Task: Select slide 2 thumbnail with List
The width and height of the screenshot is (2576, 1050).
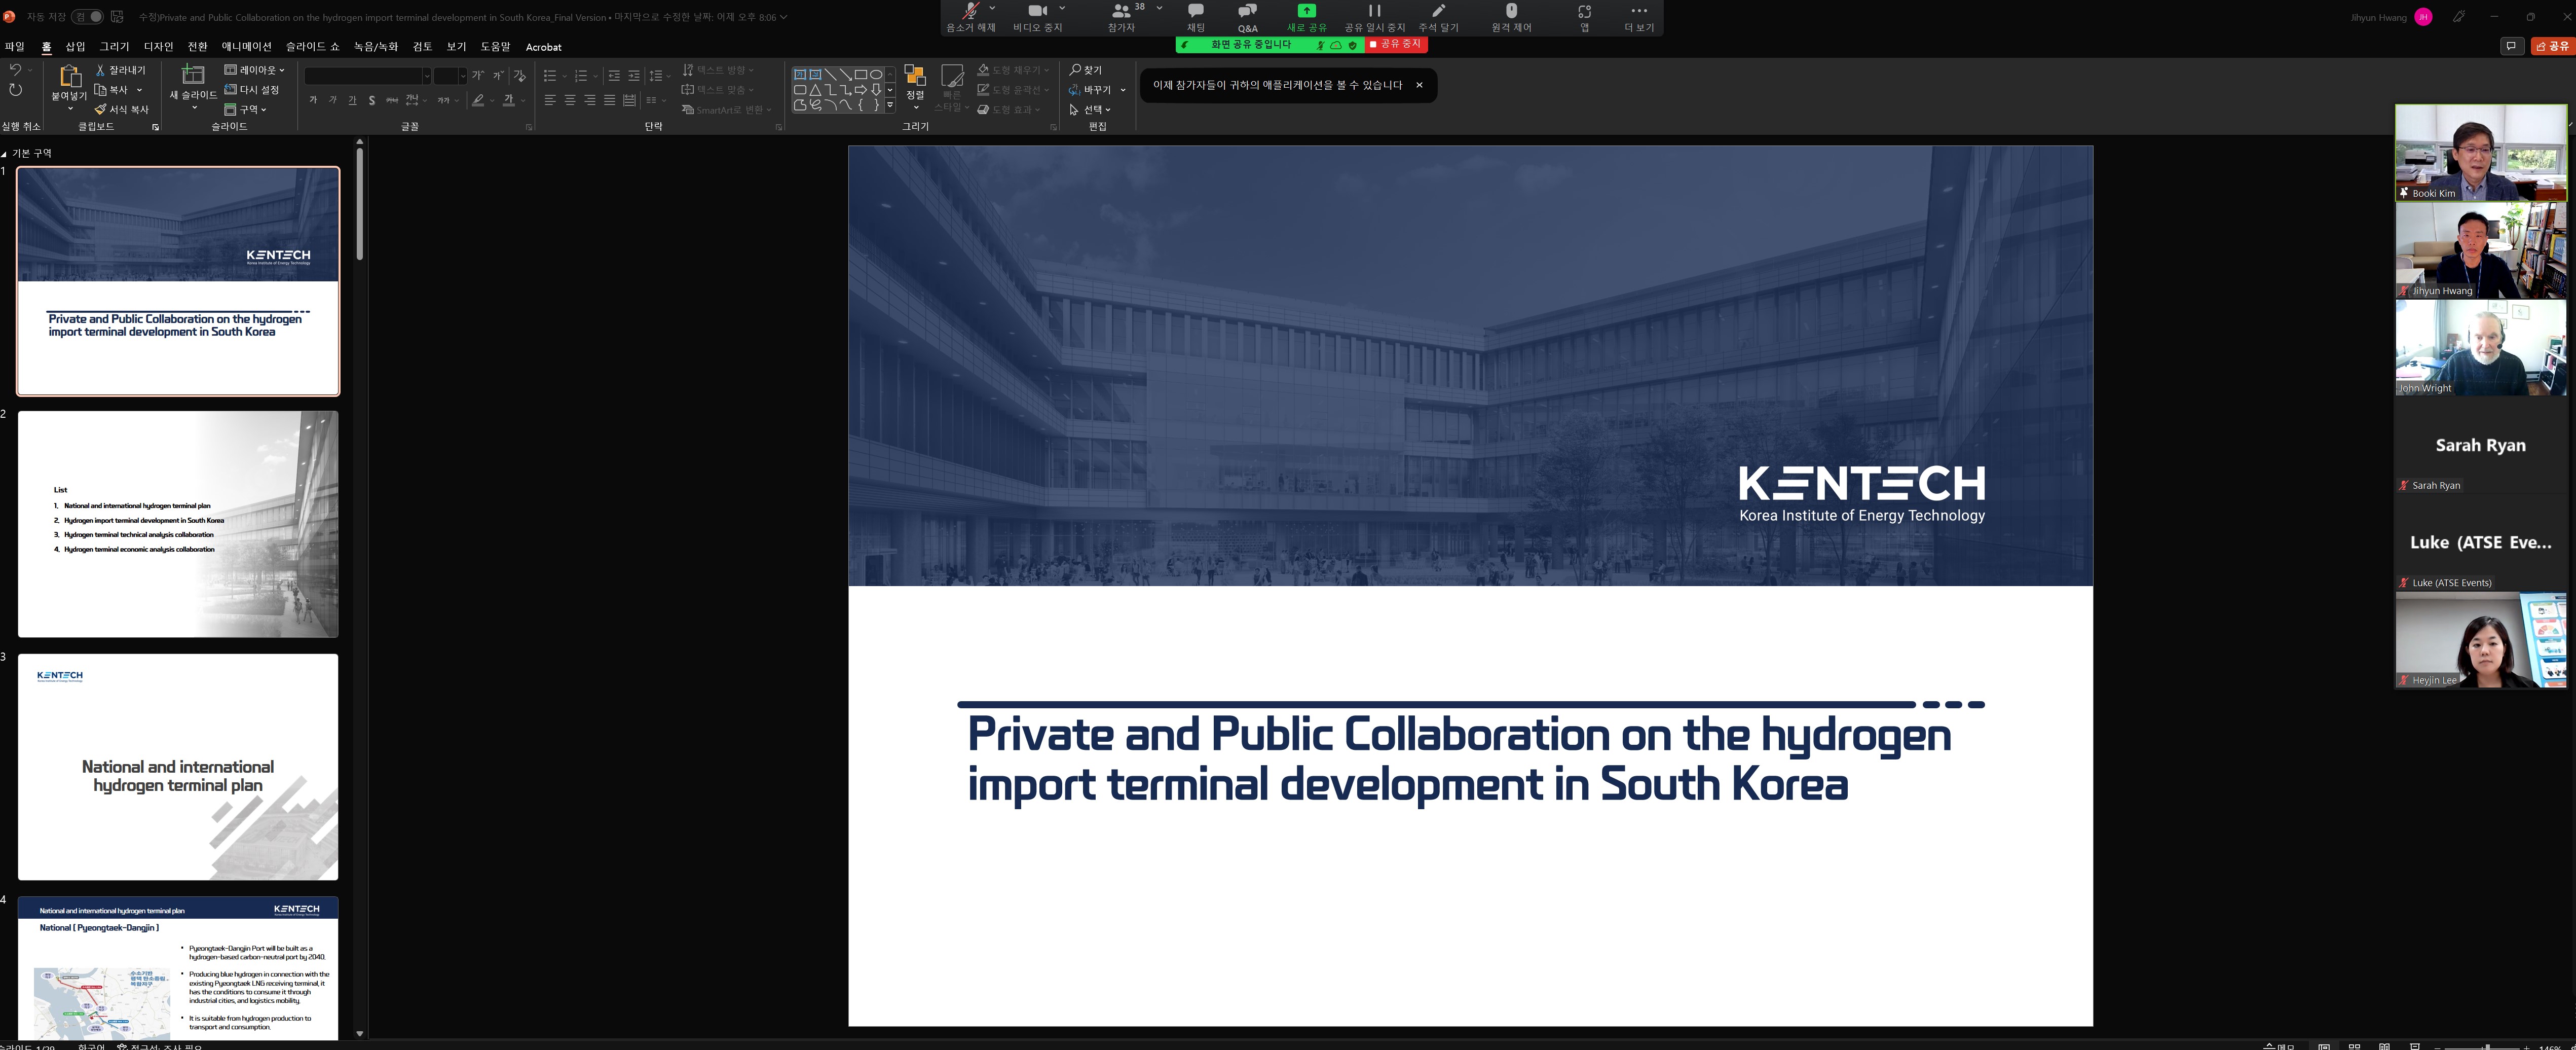Action: tap(178, 524)
